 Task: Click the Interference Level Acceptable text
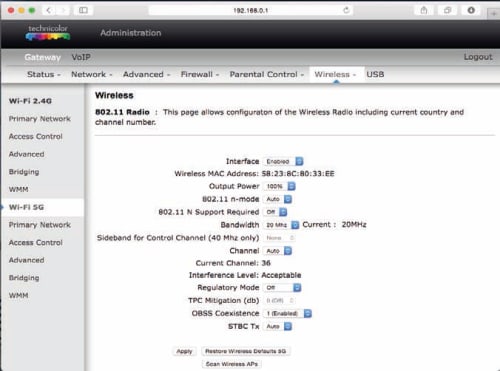[x=281, y=275]
